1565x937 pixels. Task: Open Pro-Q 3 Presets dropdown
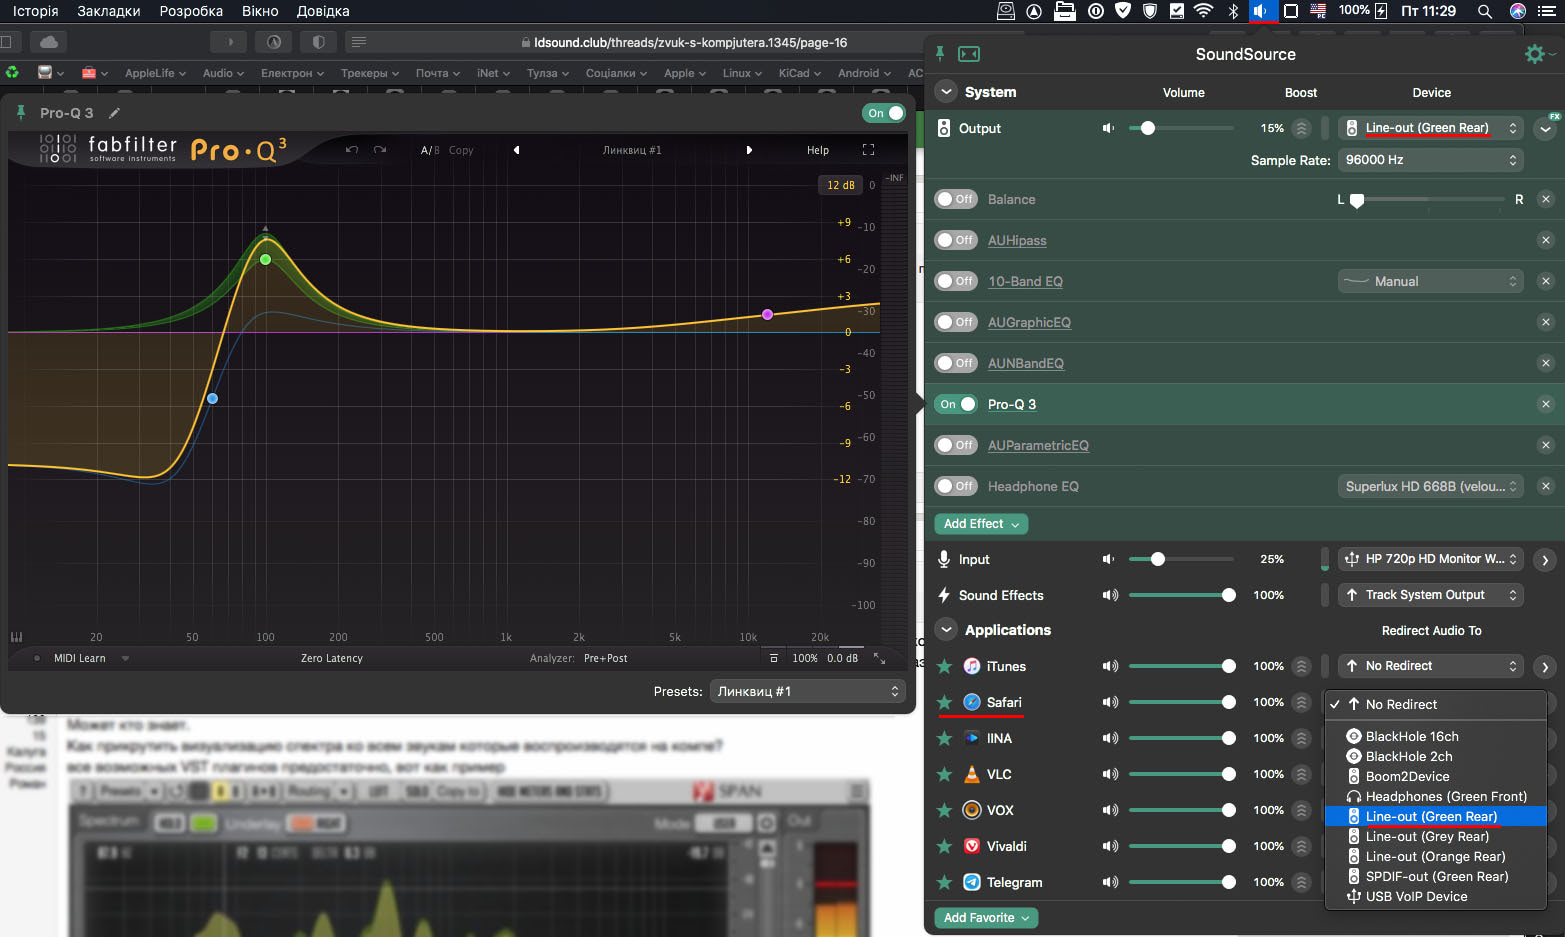pos(807,691)
